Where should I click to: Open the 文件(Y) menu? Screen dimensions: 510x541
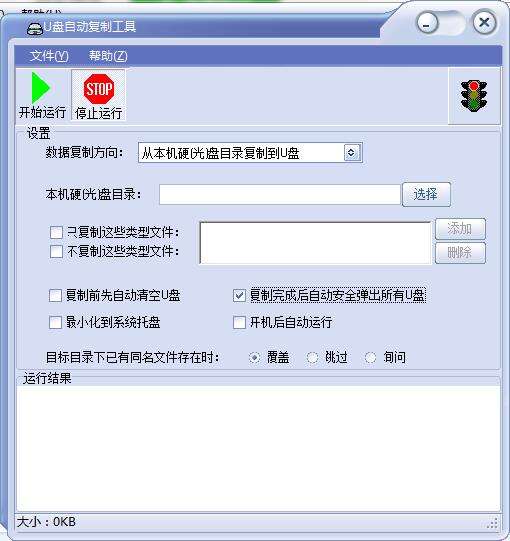tap(49, 56)
